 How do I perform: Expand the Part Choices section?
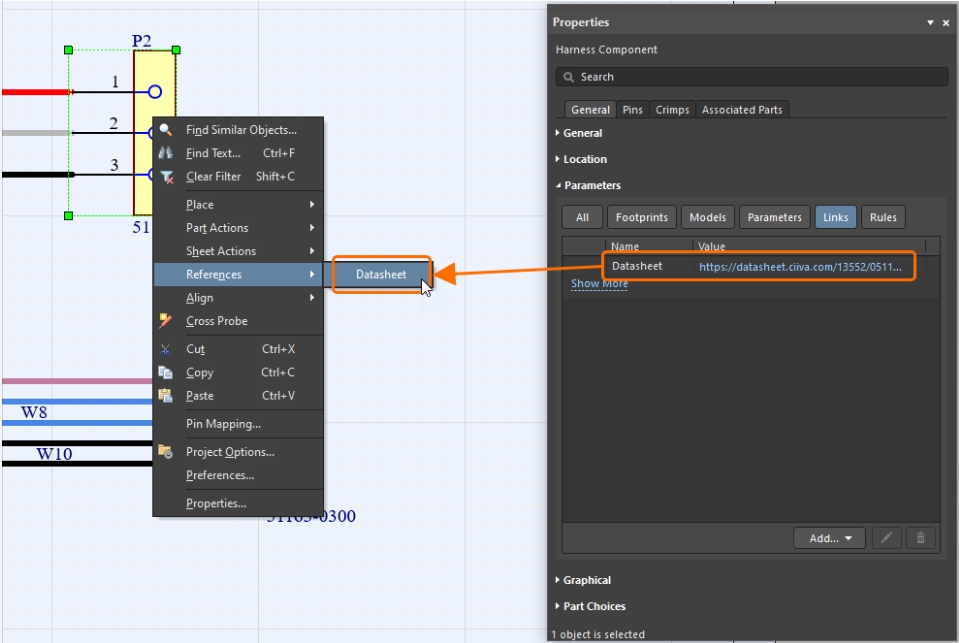[590, 606]
